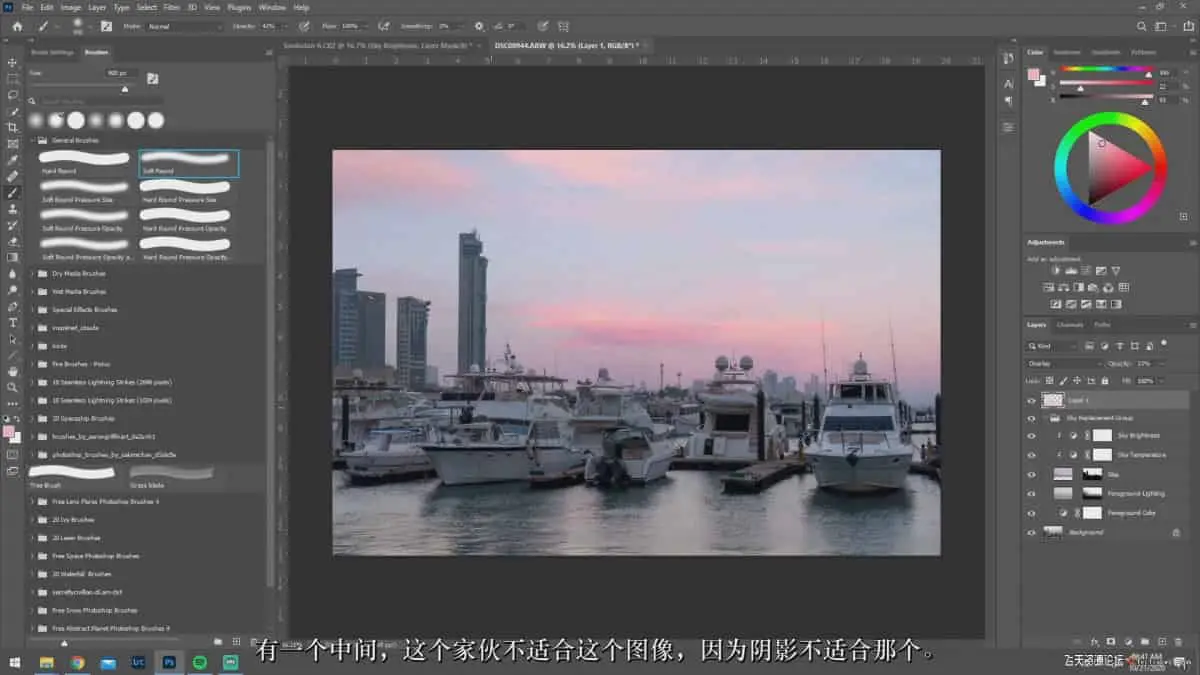
Task: Open the Filter menu
Action: pos(172,7)
